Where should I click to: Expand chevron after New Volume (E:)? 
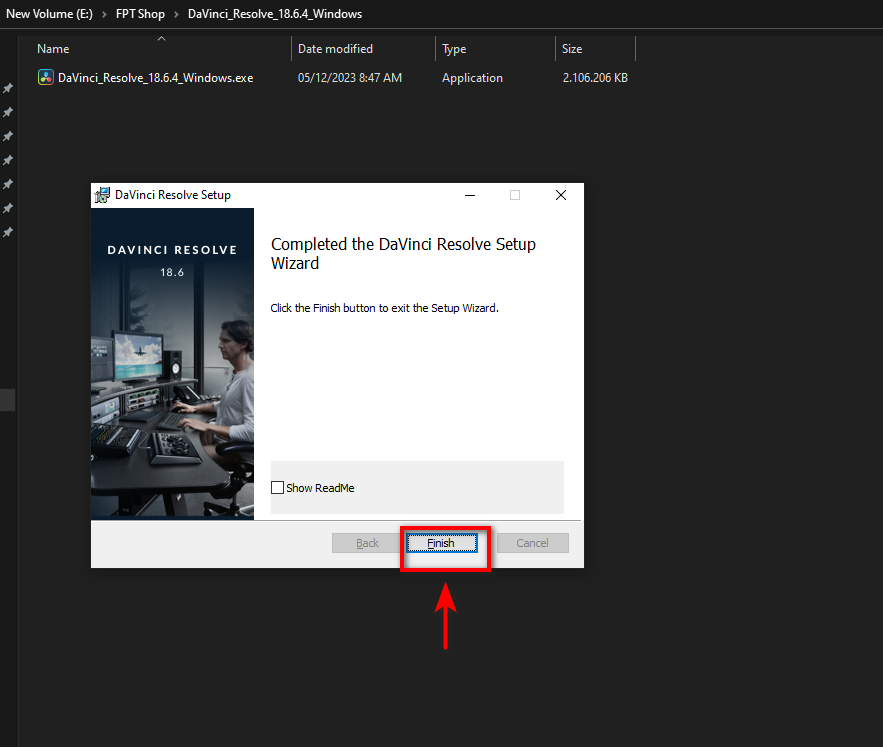pyautogui.click(x=104, y=15)
